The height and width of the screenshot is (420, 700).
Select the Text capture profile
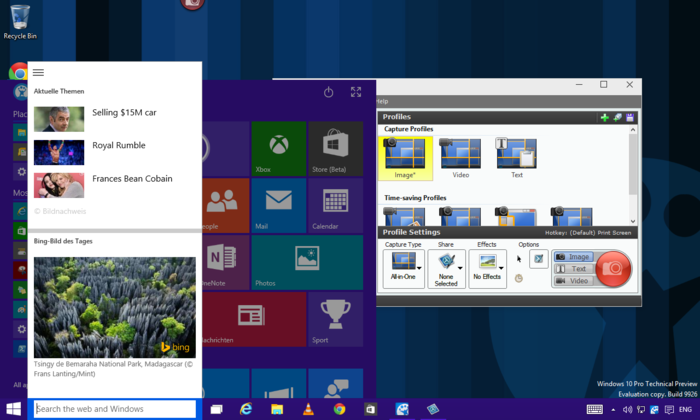(x=517, y=158)
